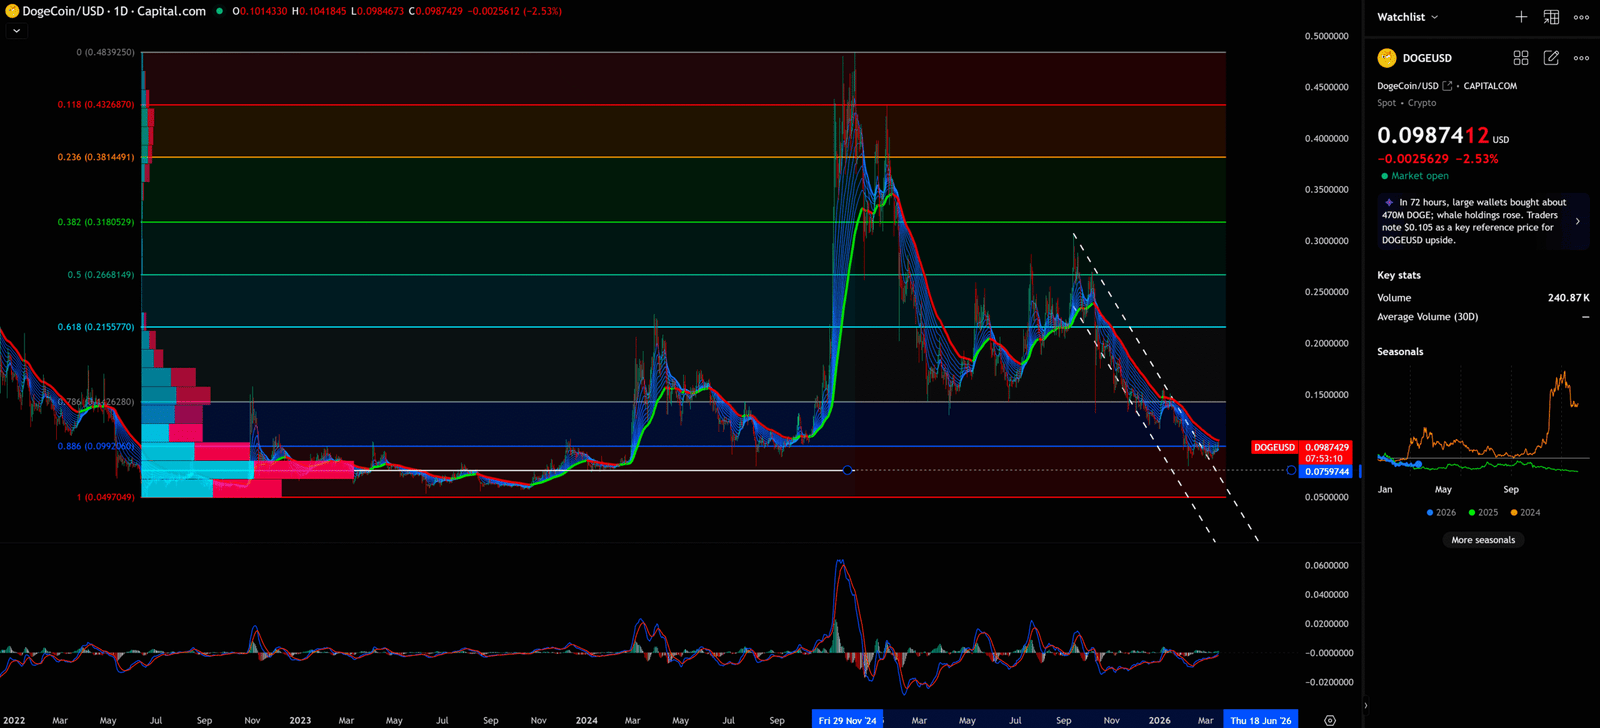1600x728 pixels.
Task: Toggle the 2026 seasonal series
Action: (1441, 512)
